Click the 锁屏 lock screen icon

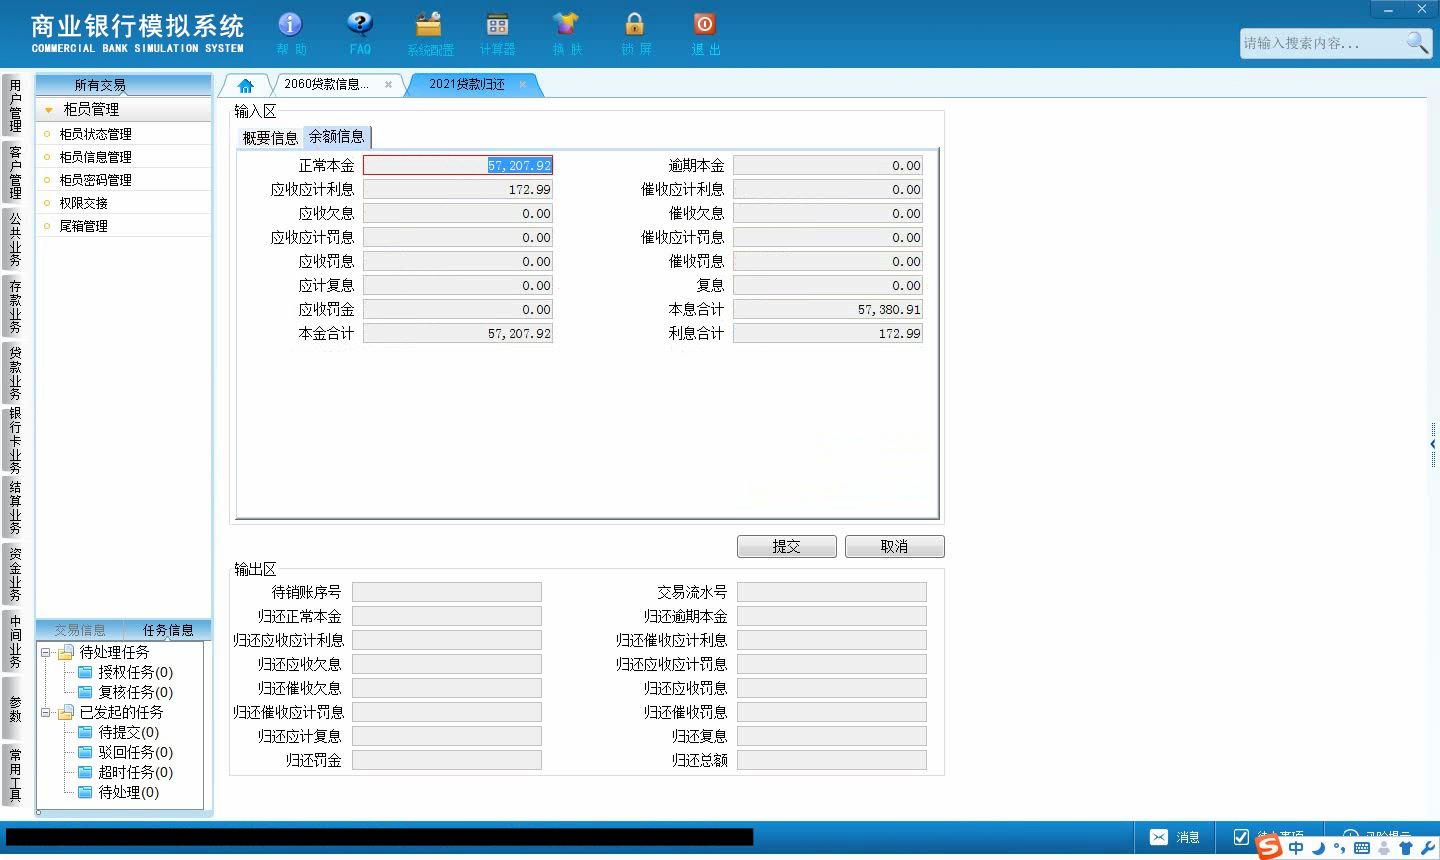(635, 24)
